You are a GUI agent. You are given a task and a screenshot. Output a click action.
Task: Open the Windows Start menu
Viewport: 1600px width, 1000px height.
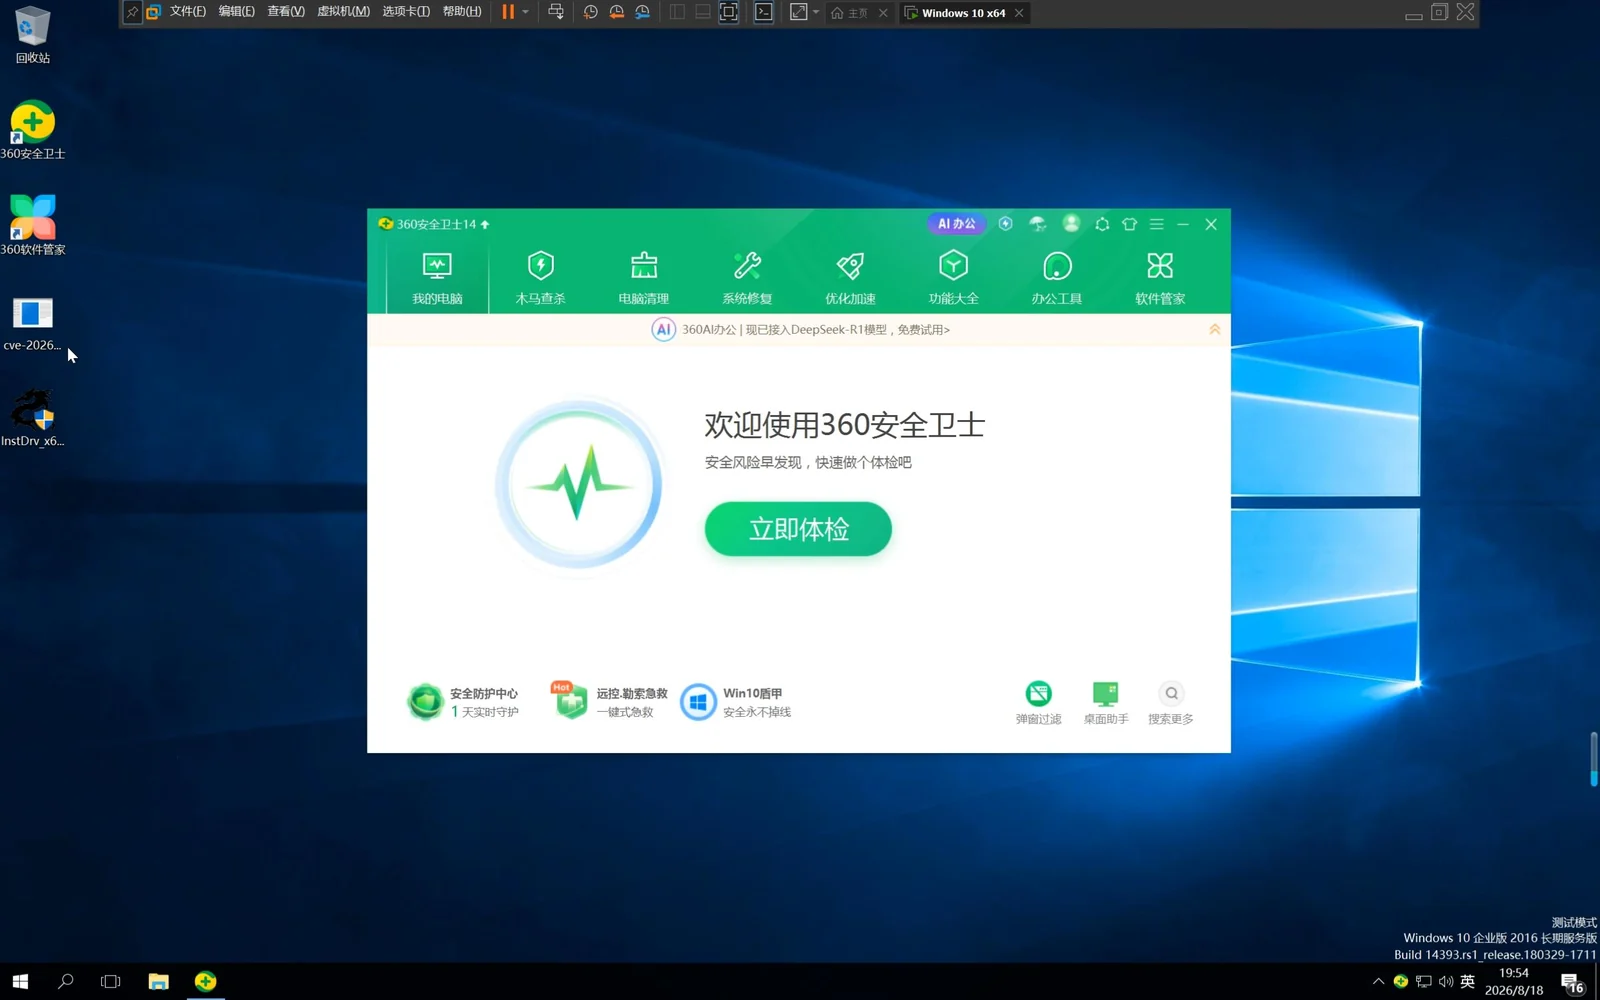[20, 982]
